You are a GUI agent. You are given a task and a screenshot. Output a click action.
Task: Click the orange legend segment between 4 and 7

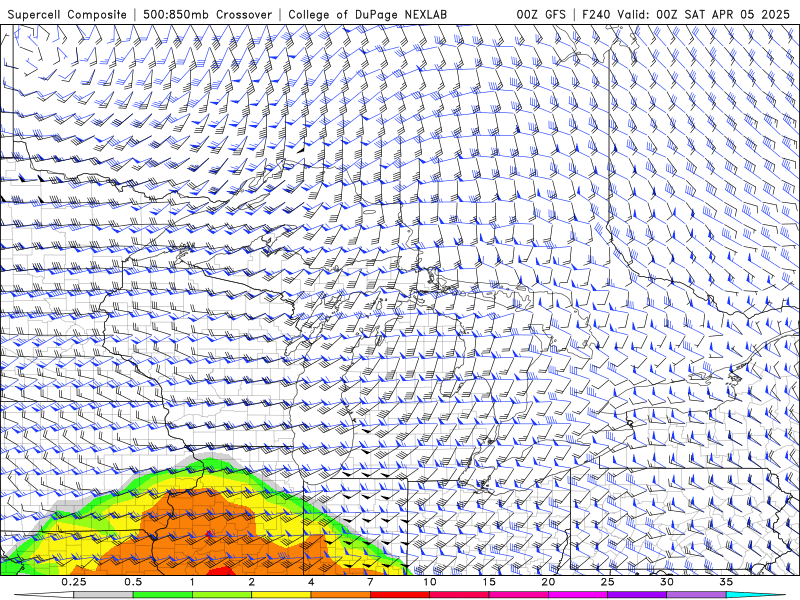click(x=340, y=595)
